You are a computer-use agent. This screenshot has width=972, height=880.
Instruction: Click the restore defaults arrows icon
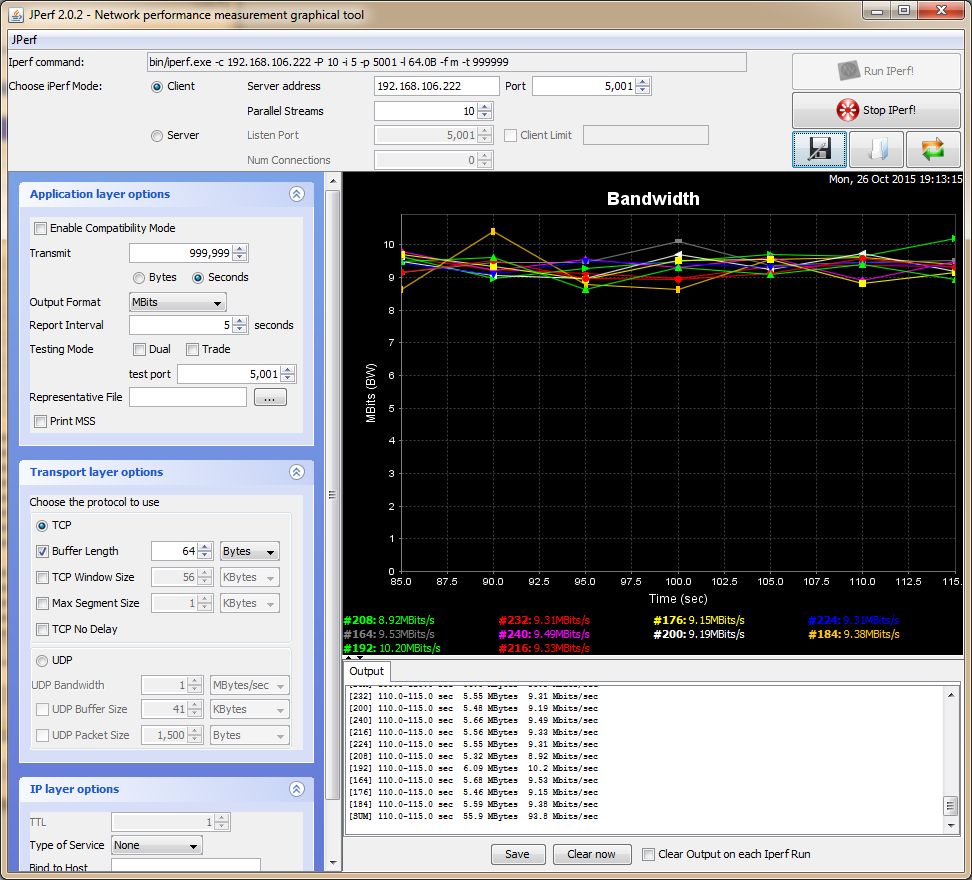point(933,150)
